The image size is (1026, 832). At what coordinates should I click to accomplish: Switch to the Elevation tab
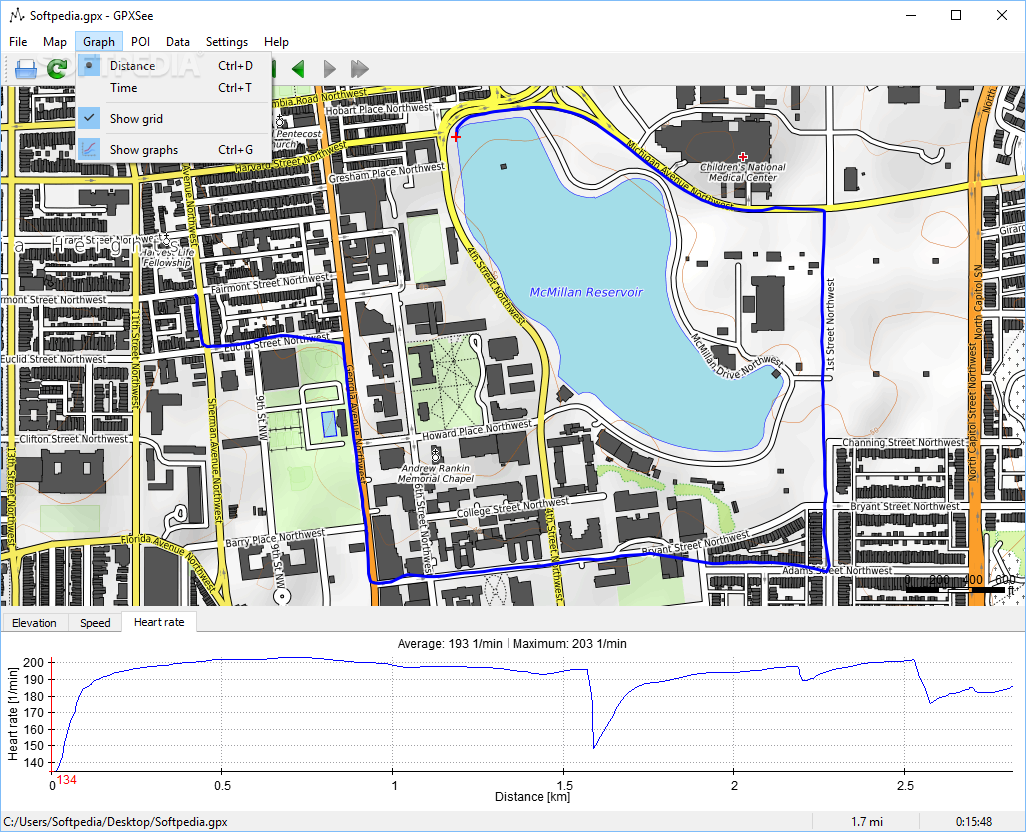(34, 623)
